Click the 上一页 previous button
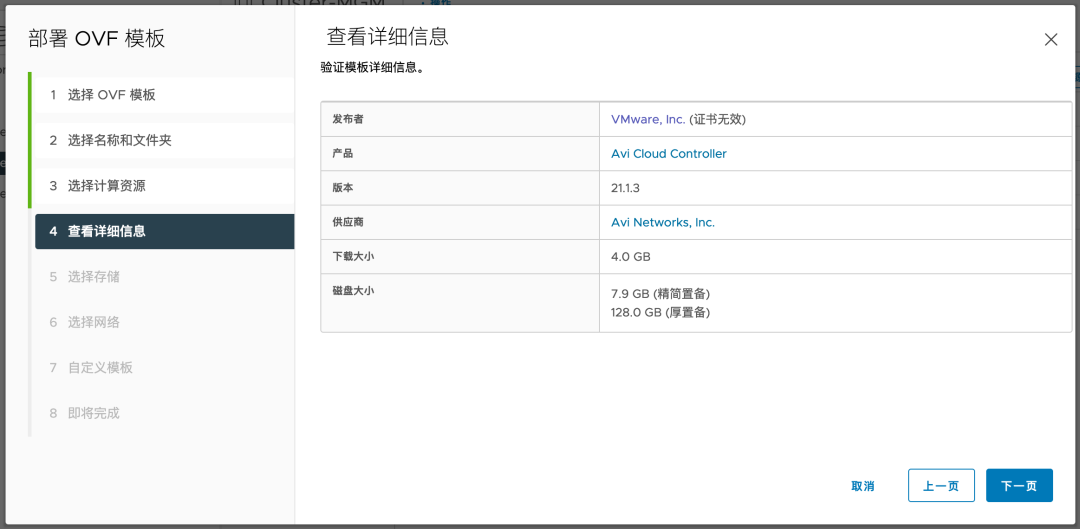The image size is (1080, 529). 941,486
